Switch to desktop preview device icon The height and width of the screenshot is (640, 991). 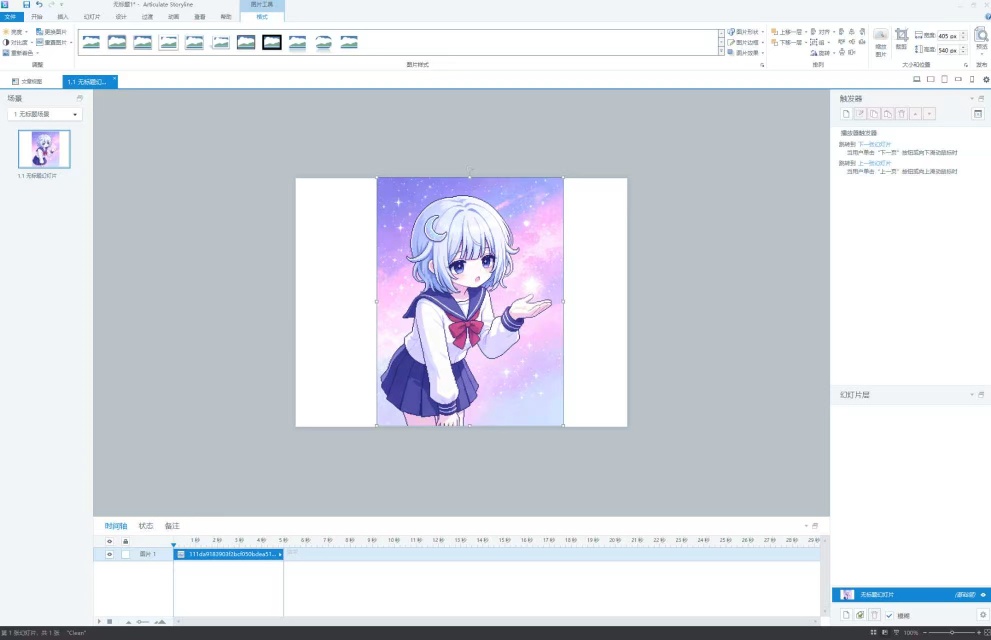pyautogui.click(x=916, y=80)
